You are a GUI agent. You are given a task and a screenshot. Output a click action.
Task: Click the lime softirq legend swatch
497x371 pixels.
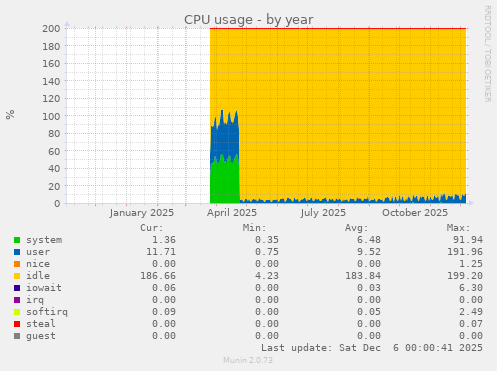pos(17,312)
